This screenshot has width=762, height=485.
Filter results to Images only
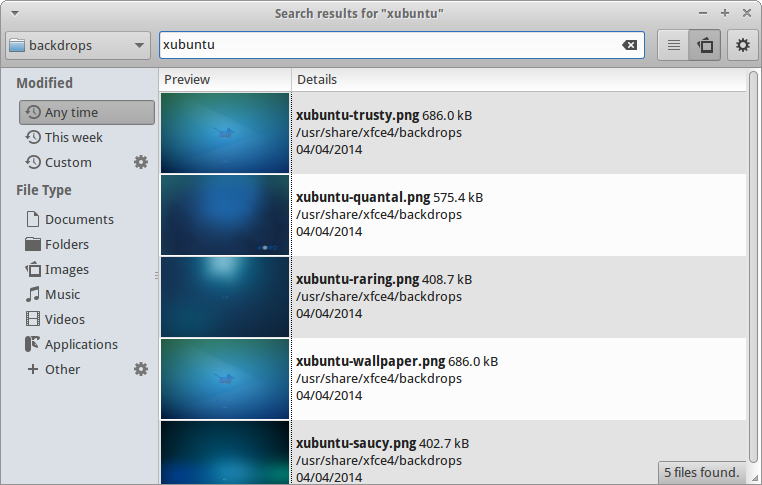66,270
